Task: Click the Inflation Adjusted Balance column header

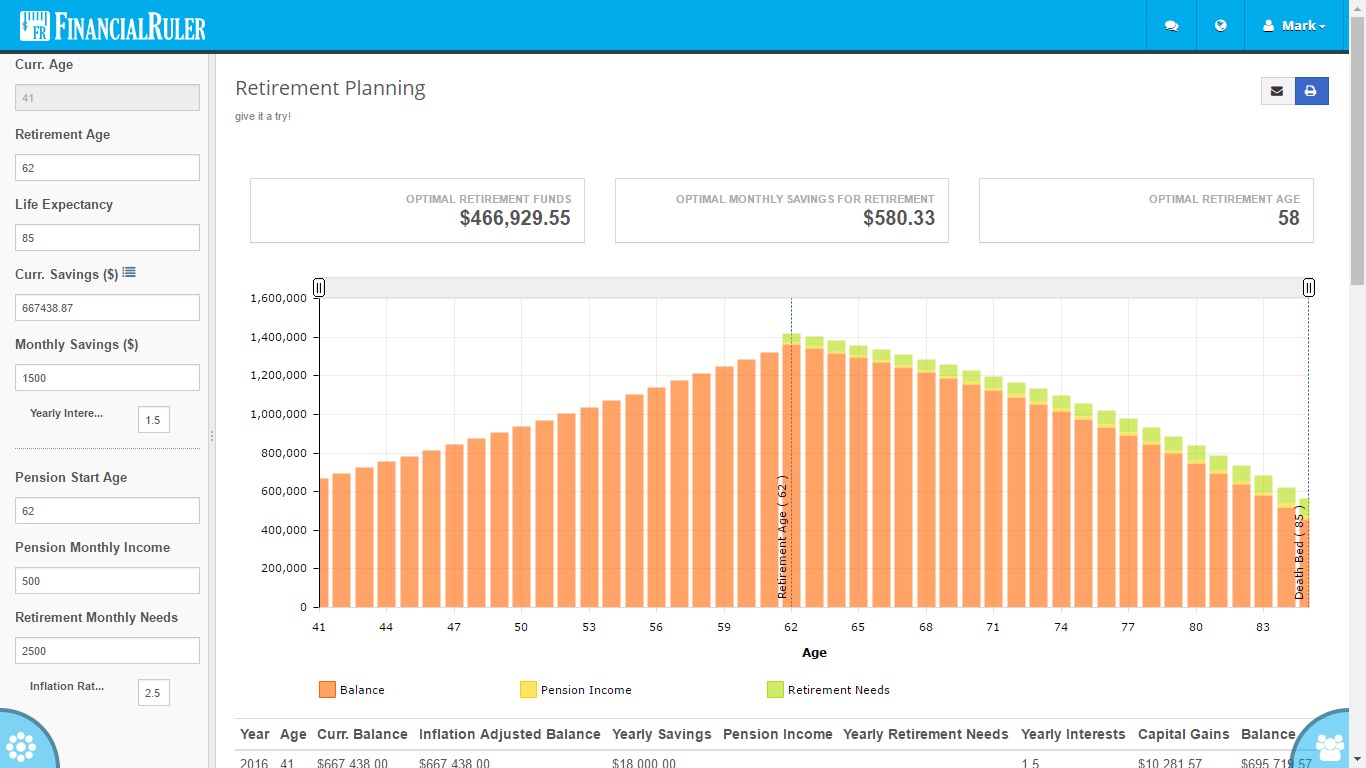Action: tap(510, 734)
